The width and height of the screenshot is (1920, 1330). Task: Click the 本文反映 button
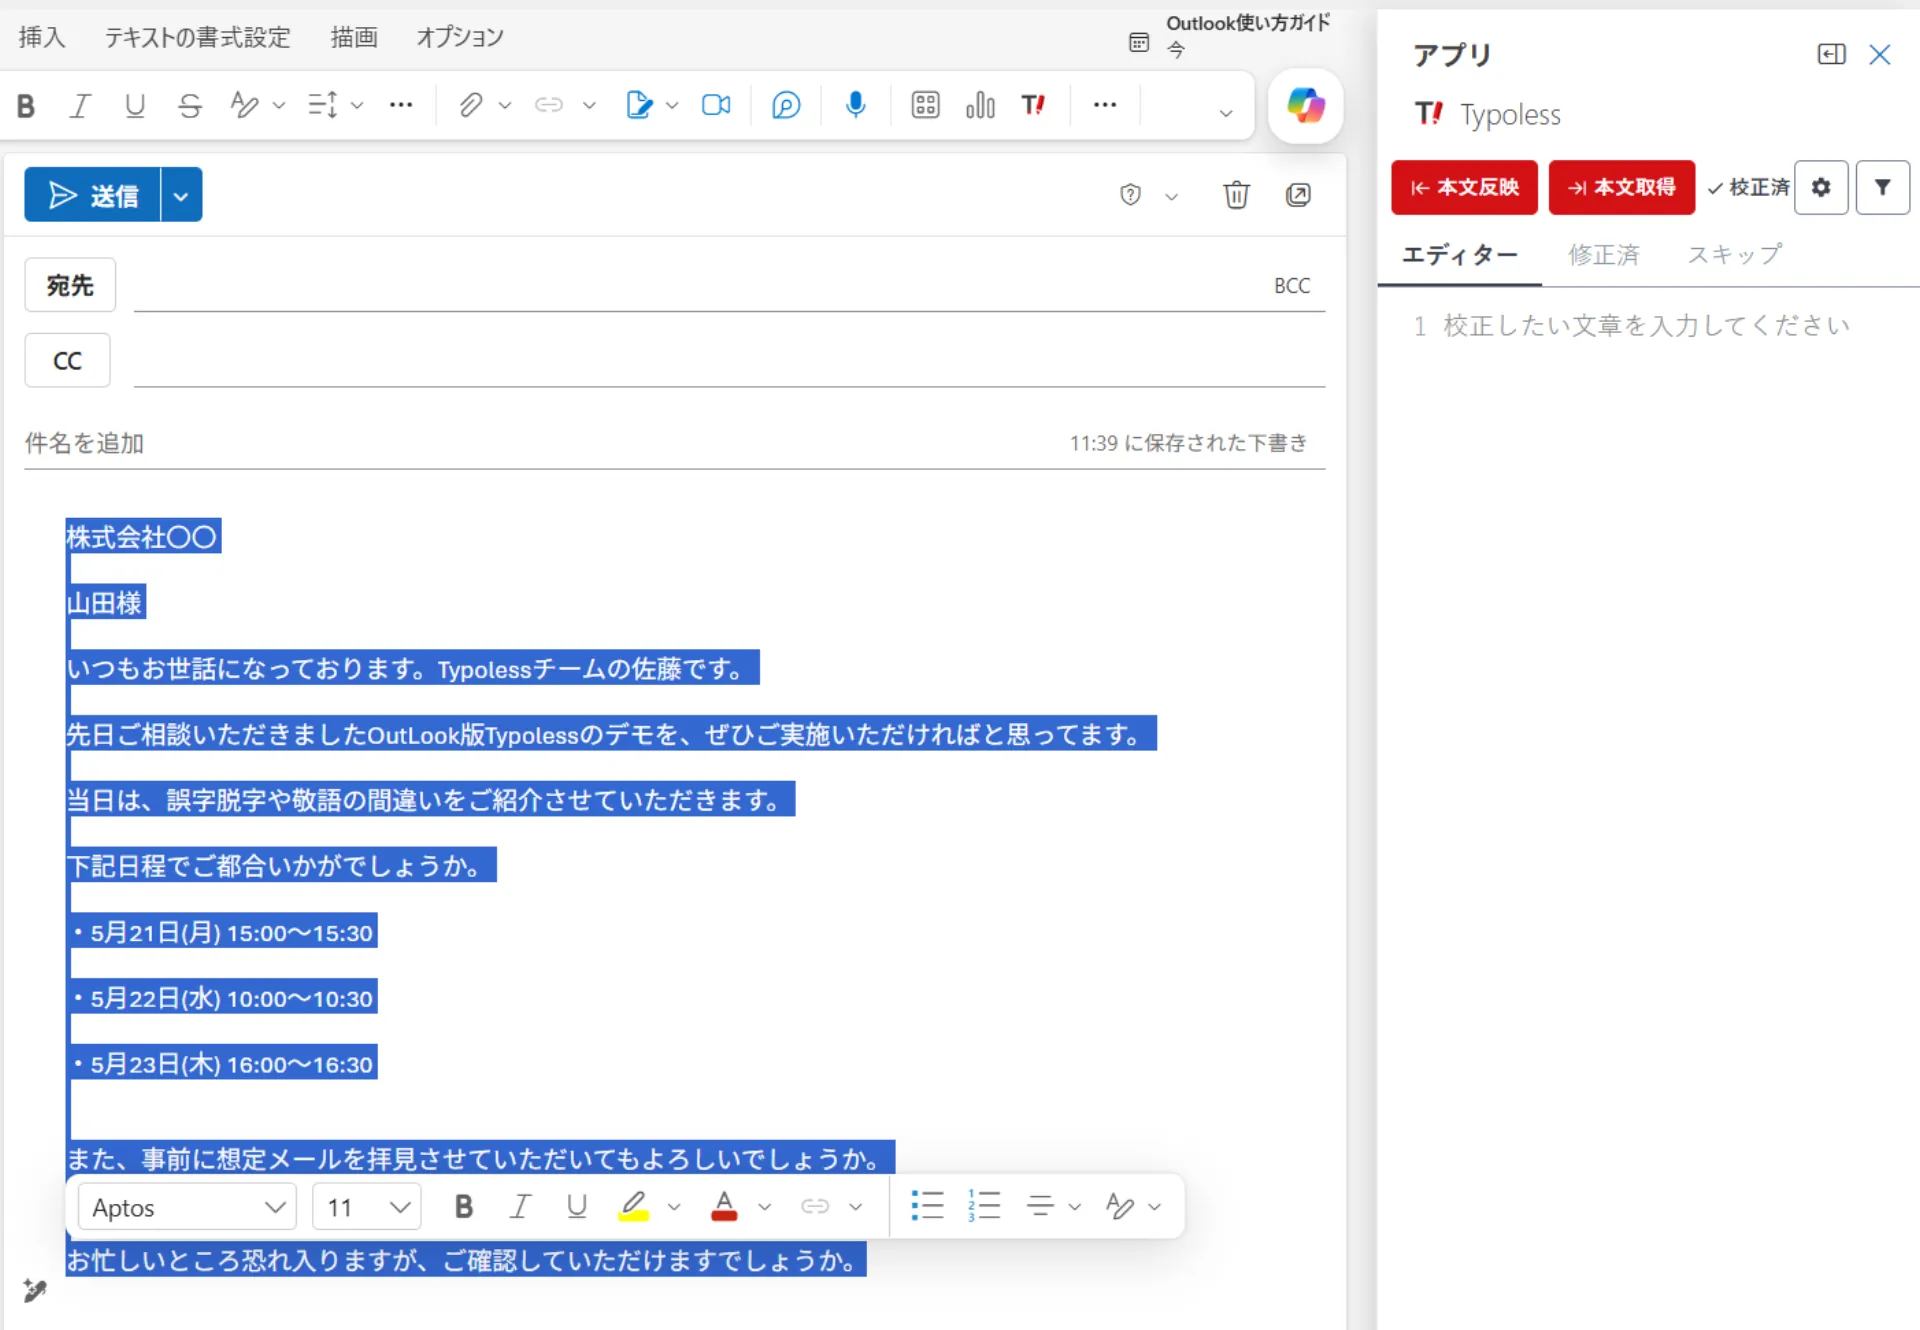[1464, 187]
